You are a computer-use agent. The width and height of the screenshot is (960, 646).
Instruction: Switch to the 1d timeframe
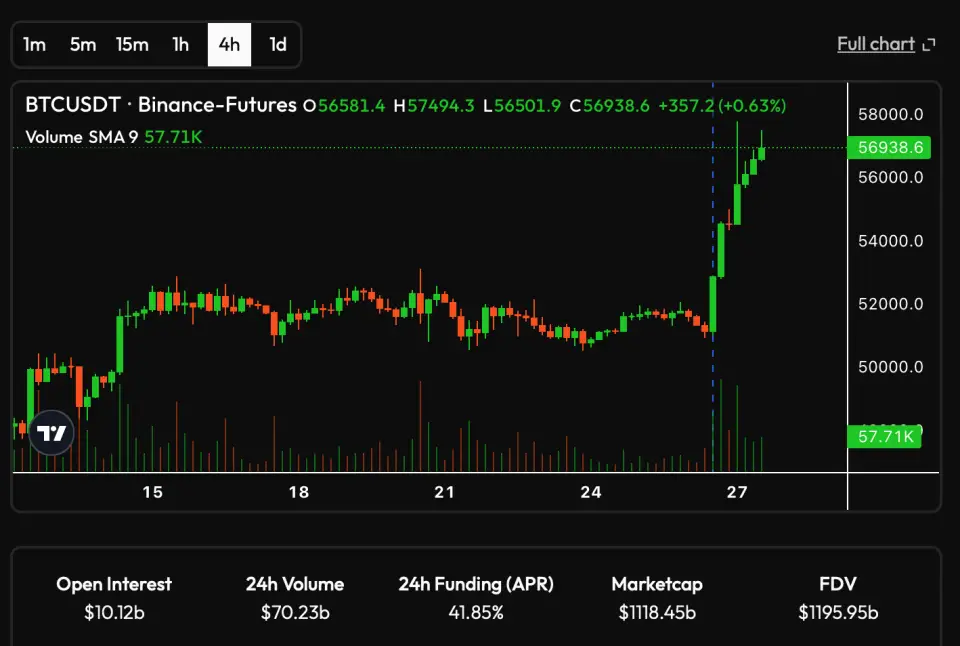click(x=278, y=44)
